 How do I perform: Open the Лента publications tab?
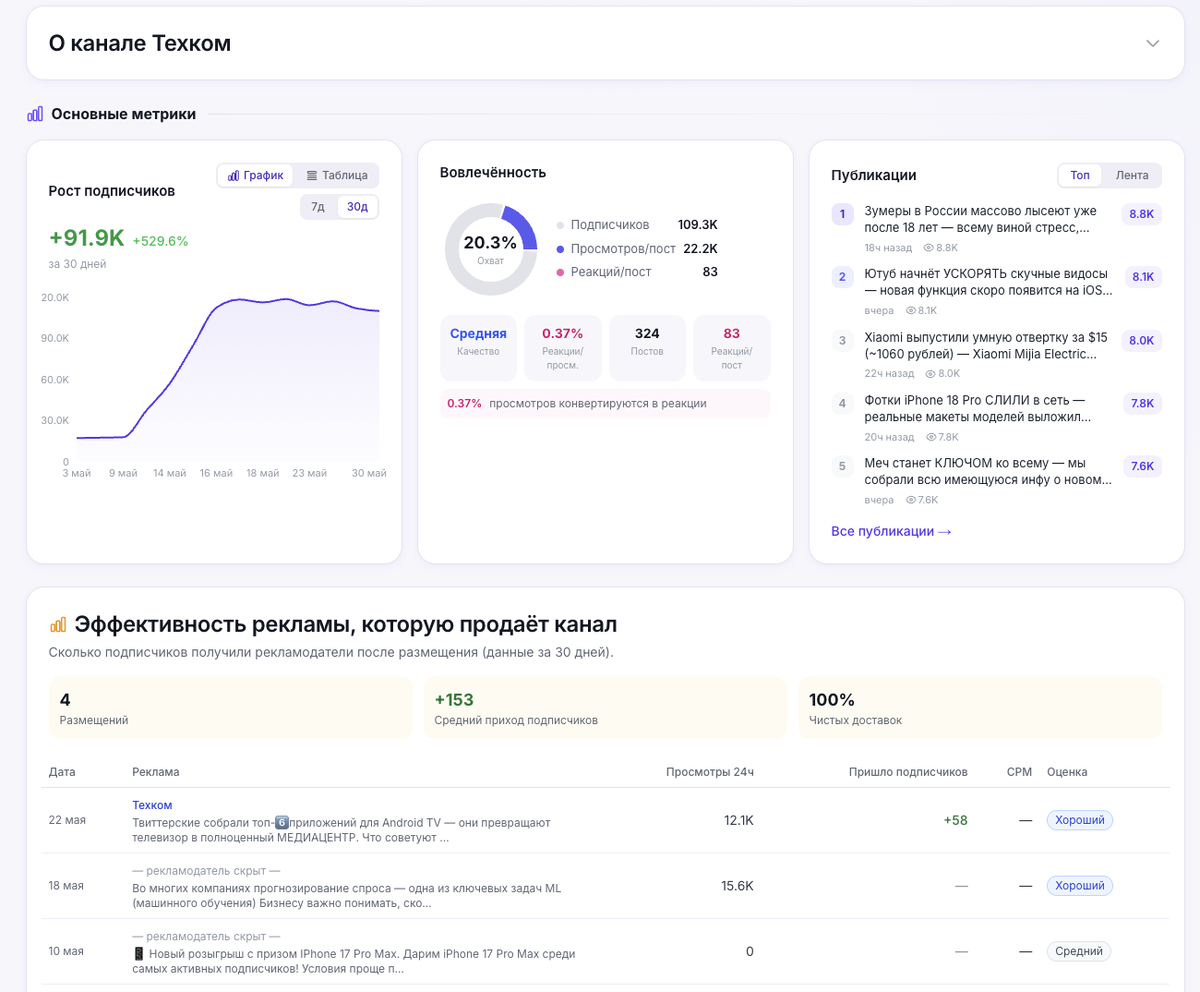pos(1132,175)
